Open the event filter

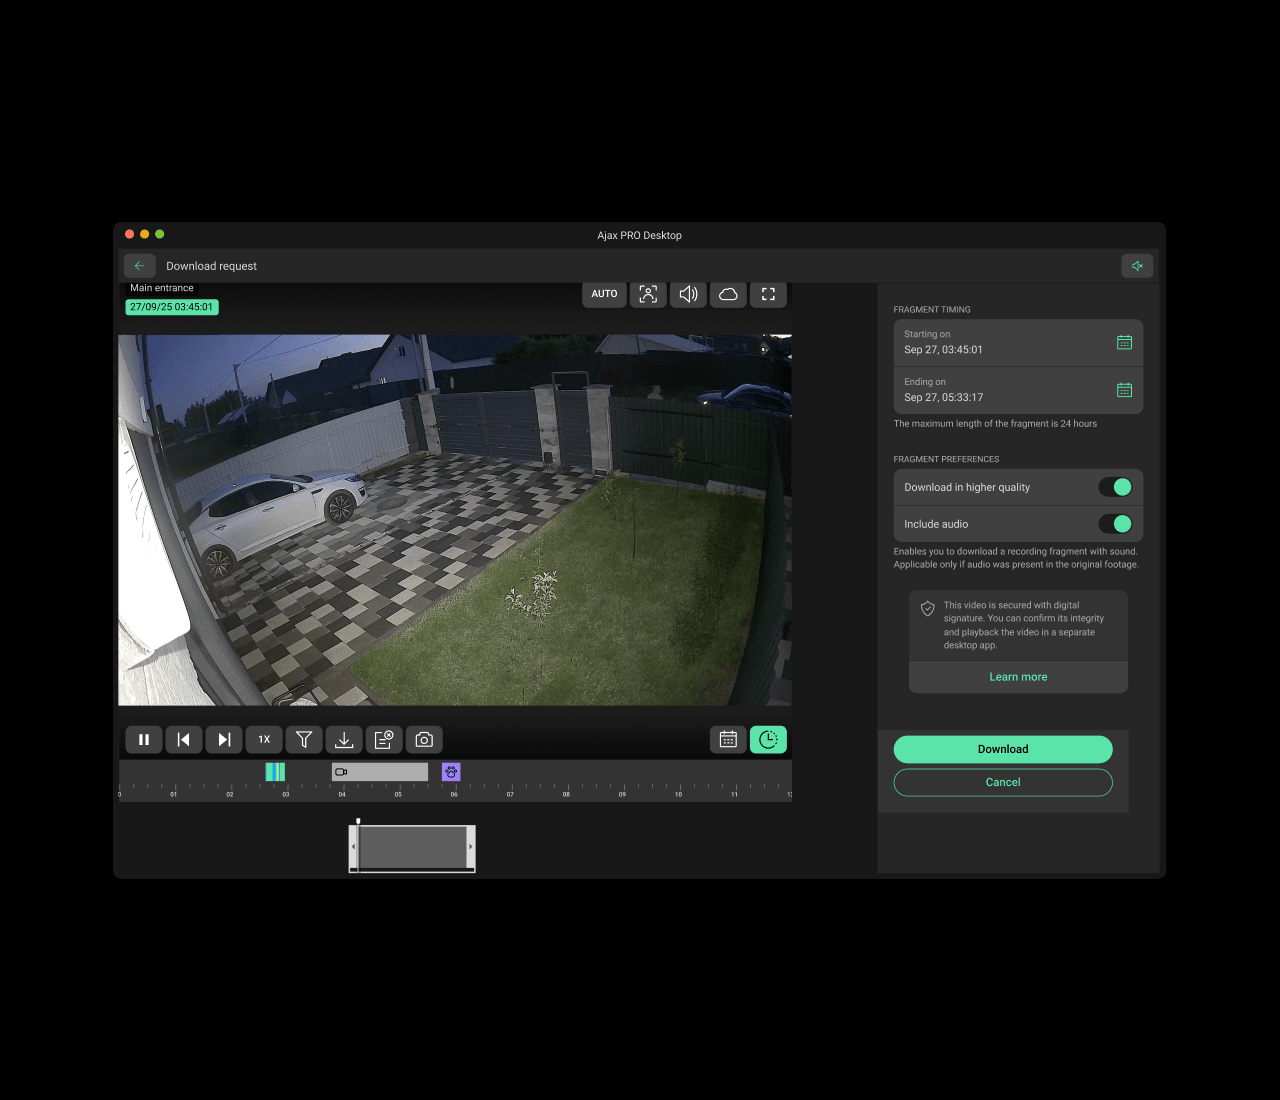(x=304, y=739)
